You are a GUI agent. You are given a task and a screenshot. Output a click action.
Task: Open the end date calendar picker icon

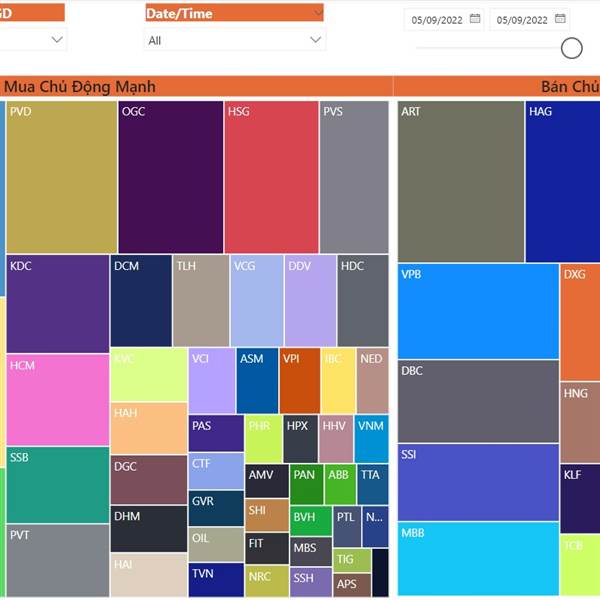click(x=560, y=18)
